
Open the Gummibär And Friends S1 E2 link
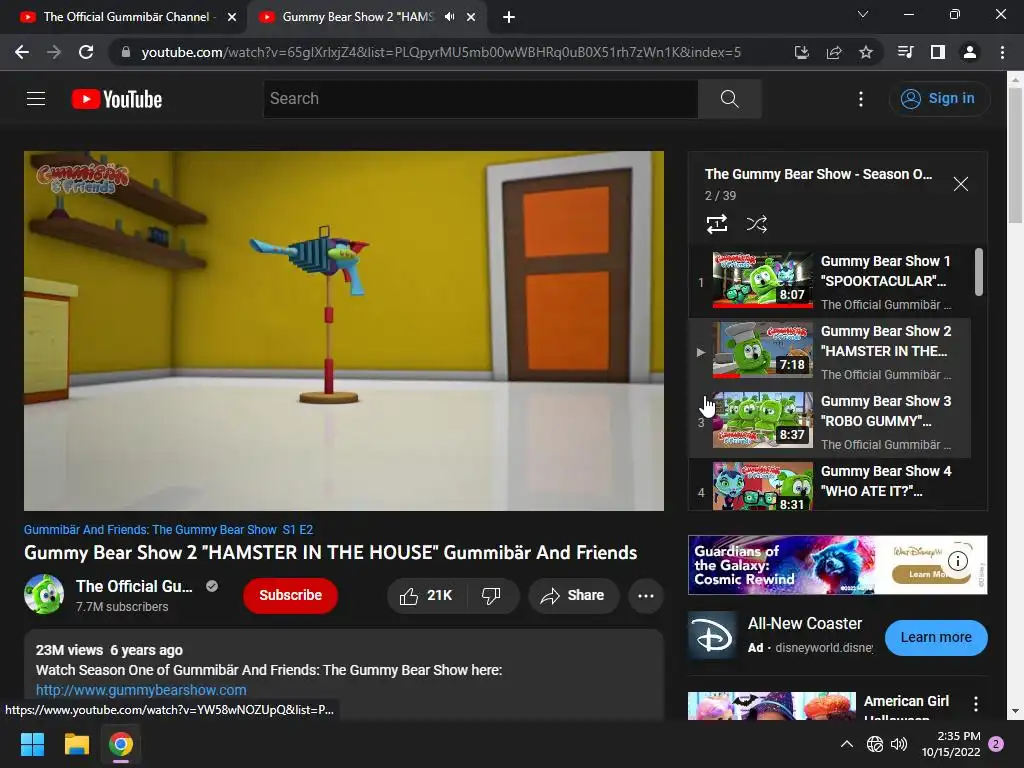pos(168,530)
